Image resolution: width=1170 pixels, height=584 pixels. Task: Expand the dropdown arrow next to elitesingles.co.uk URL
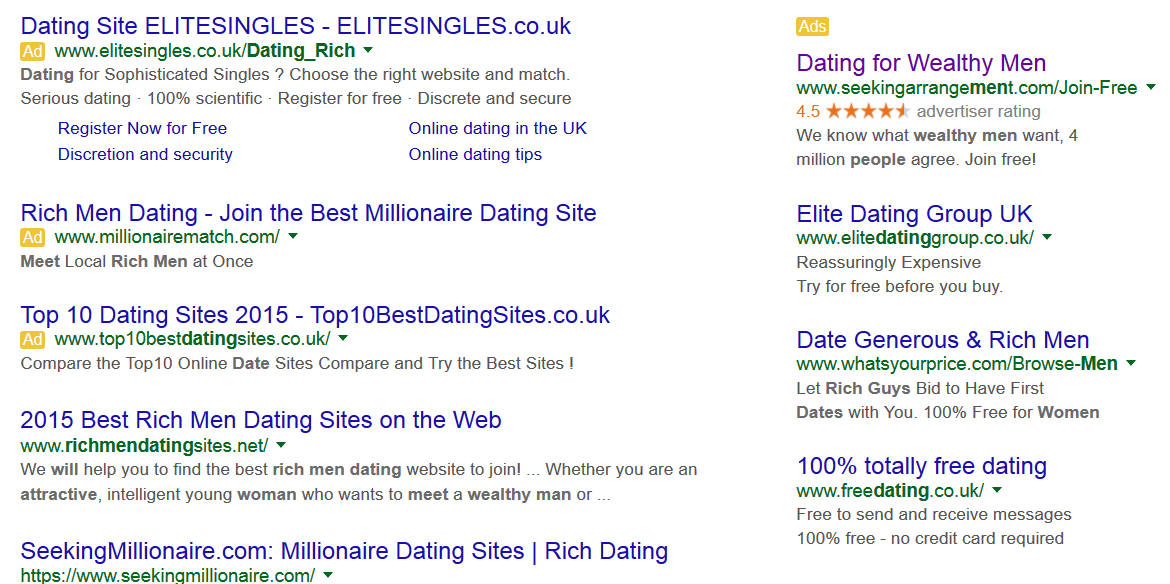[368, 50]
